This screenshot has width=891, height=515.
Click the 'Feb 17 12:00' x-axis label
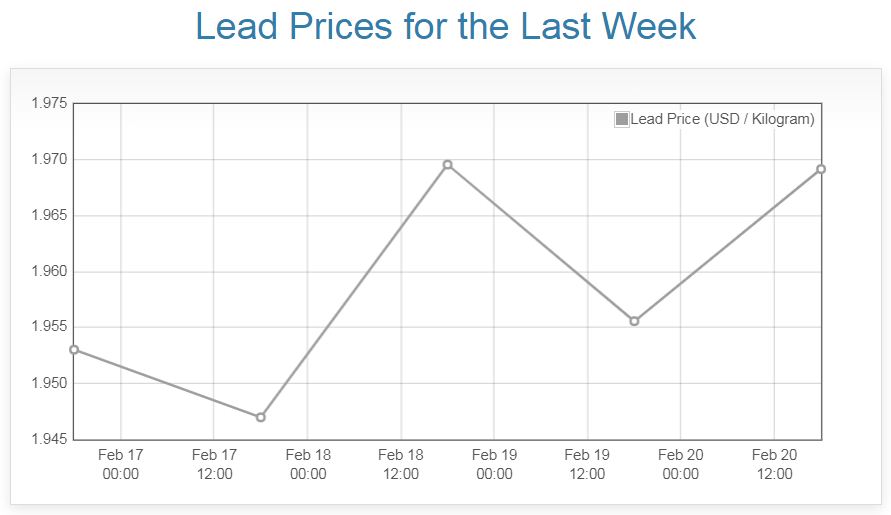pyautogui.click(x=214, y=464)
